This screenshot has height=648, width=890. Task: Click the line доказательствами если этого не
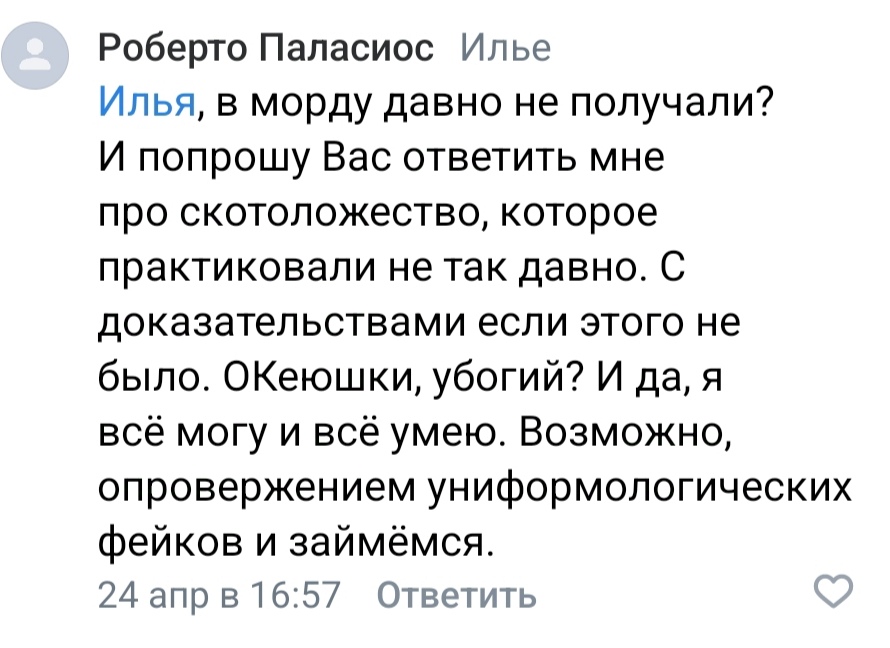pos(419,322)
